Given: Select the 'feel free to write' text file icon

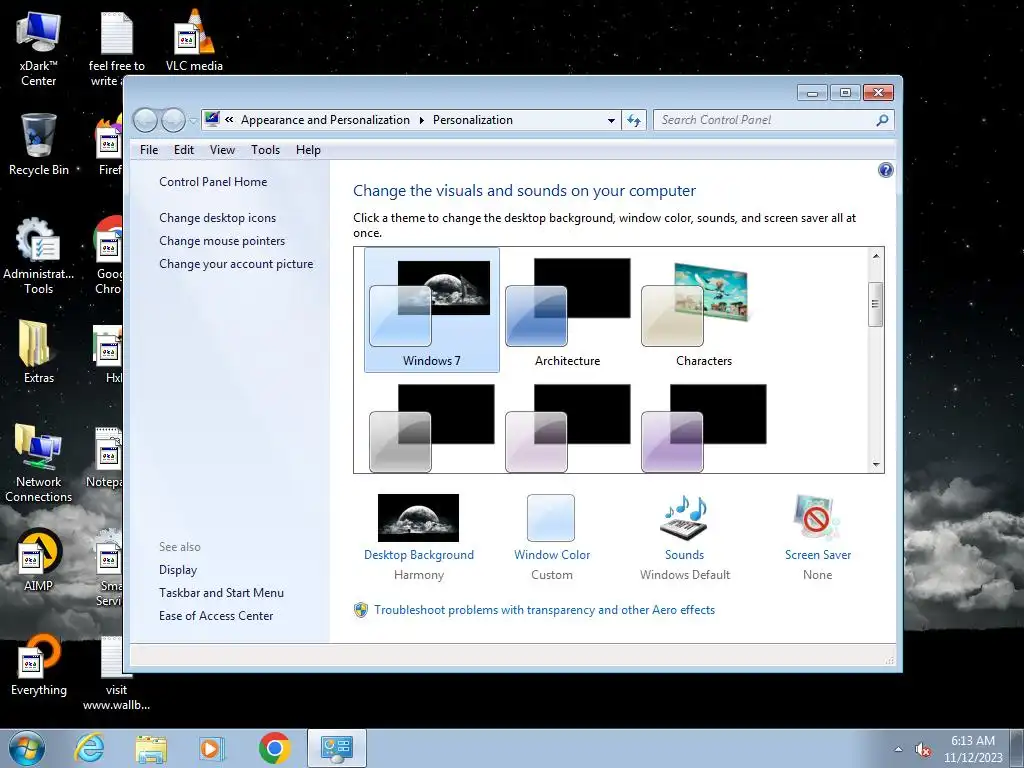Looking at the screenshot, I should pyautogui.click(x=116, y=50).
